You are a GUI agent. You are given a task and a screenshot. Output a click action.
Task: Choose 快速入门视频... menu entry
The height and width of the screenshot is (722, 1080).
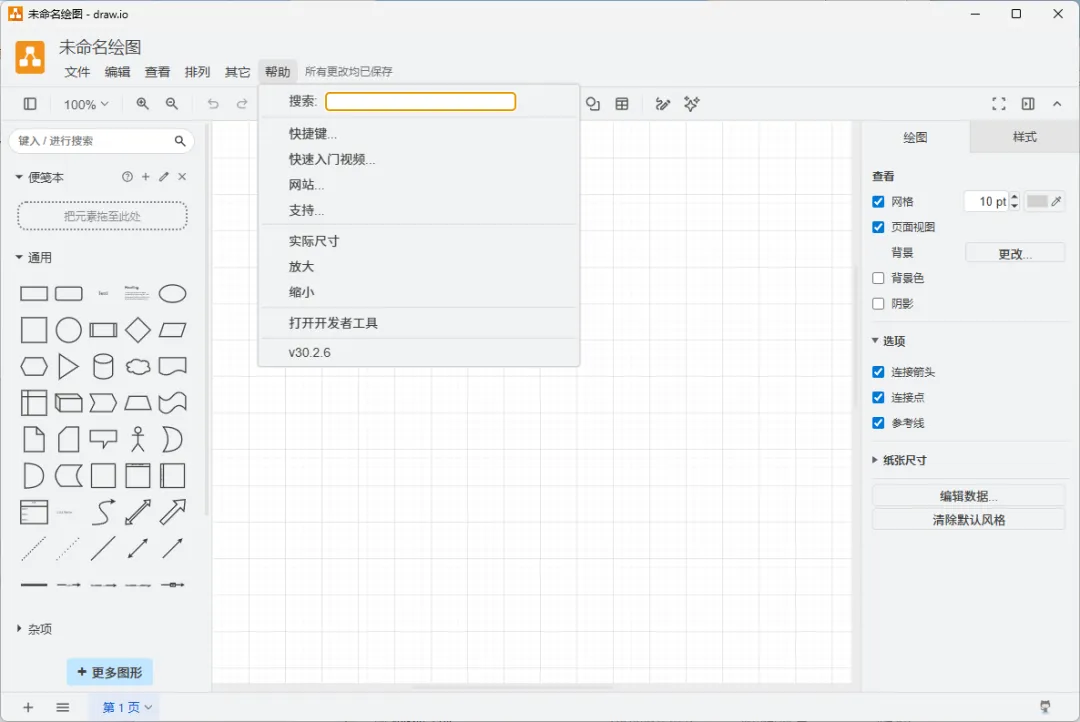coord(419,159)
